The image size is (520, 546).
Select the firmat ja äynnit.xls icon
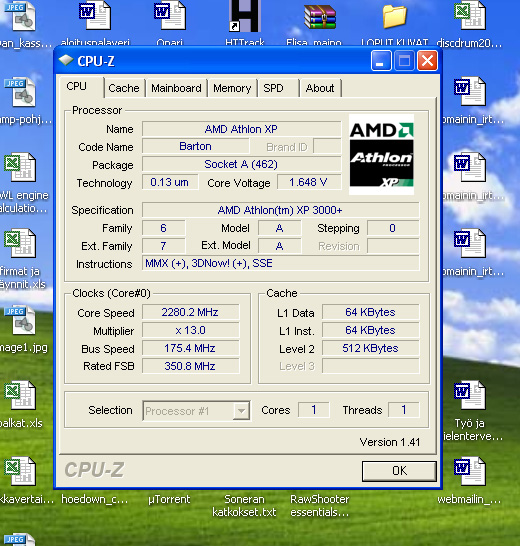pyautogui.click(x=20, y=243)
